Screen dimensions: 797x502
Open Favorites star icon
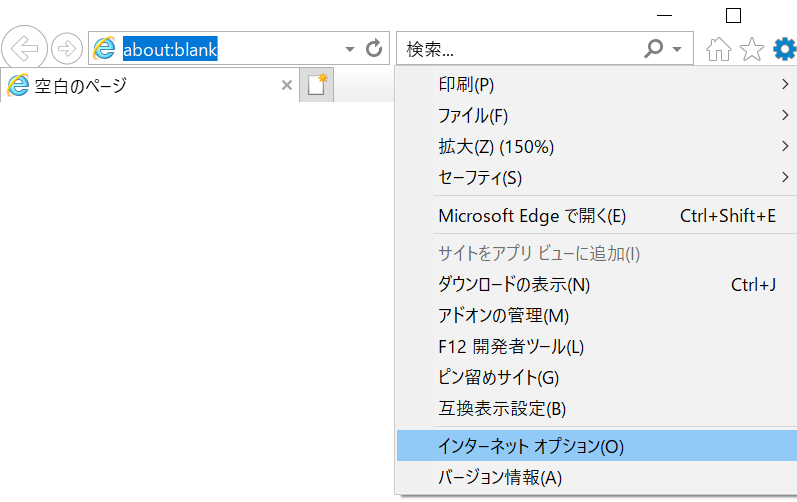751,49
